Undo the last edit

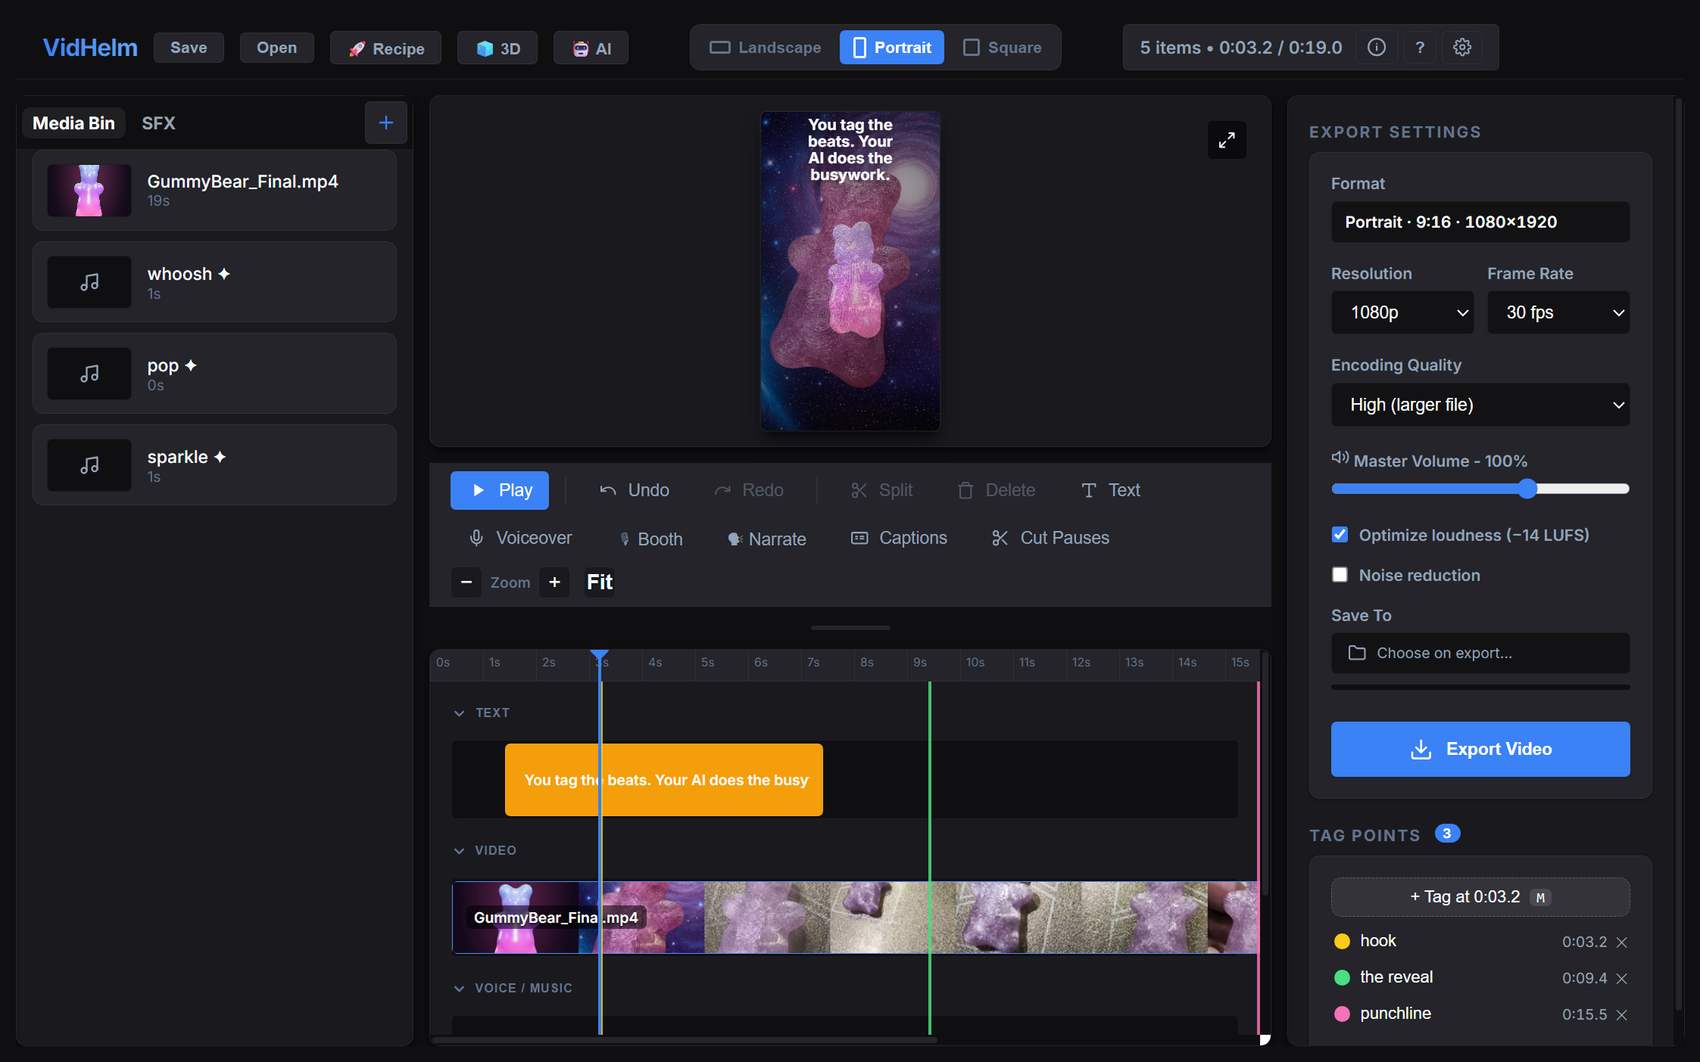[634, 490]
